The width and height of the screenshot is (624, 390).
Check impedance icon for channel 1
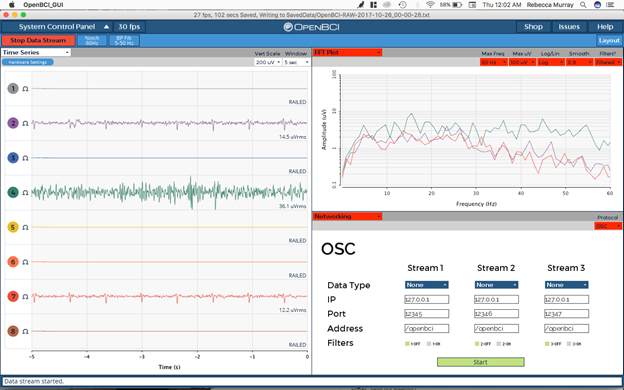[x=25, y=89]
